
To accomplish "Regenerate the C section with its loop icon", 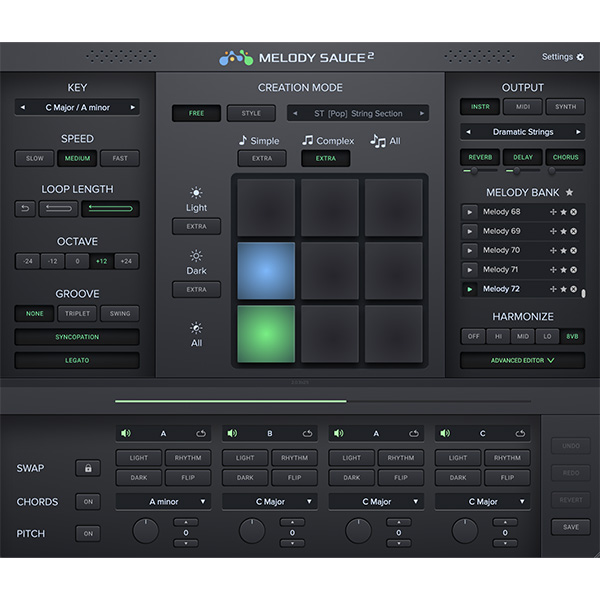I will click(x=520, y=434).
